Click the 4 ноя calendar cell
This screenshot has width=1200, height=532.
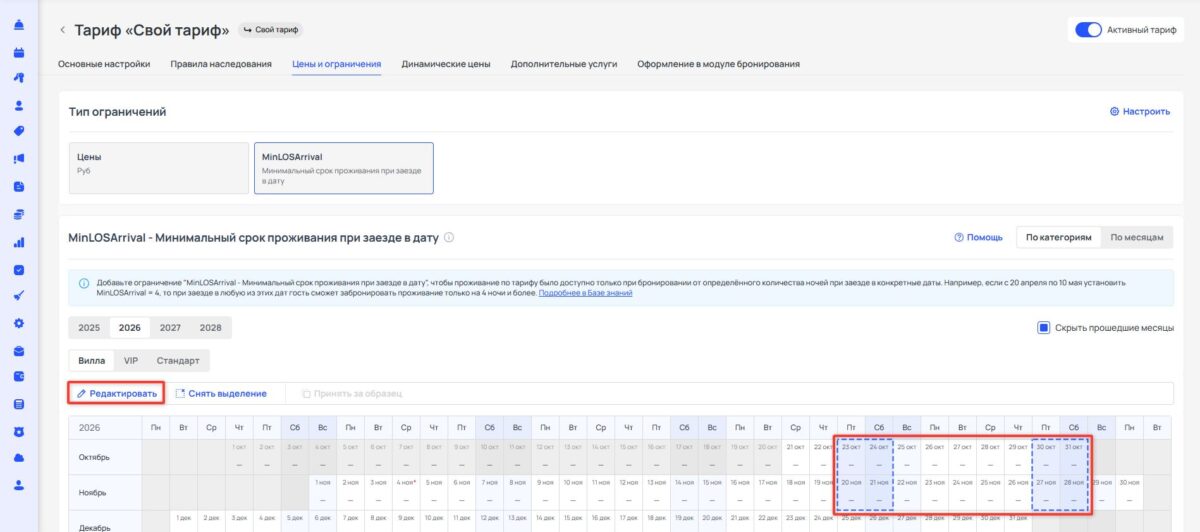click(x=406, y=492)
